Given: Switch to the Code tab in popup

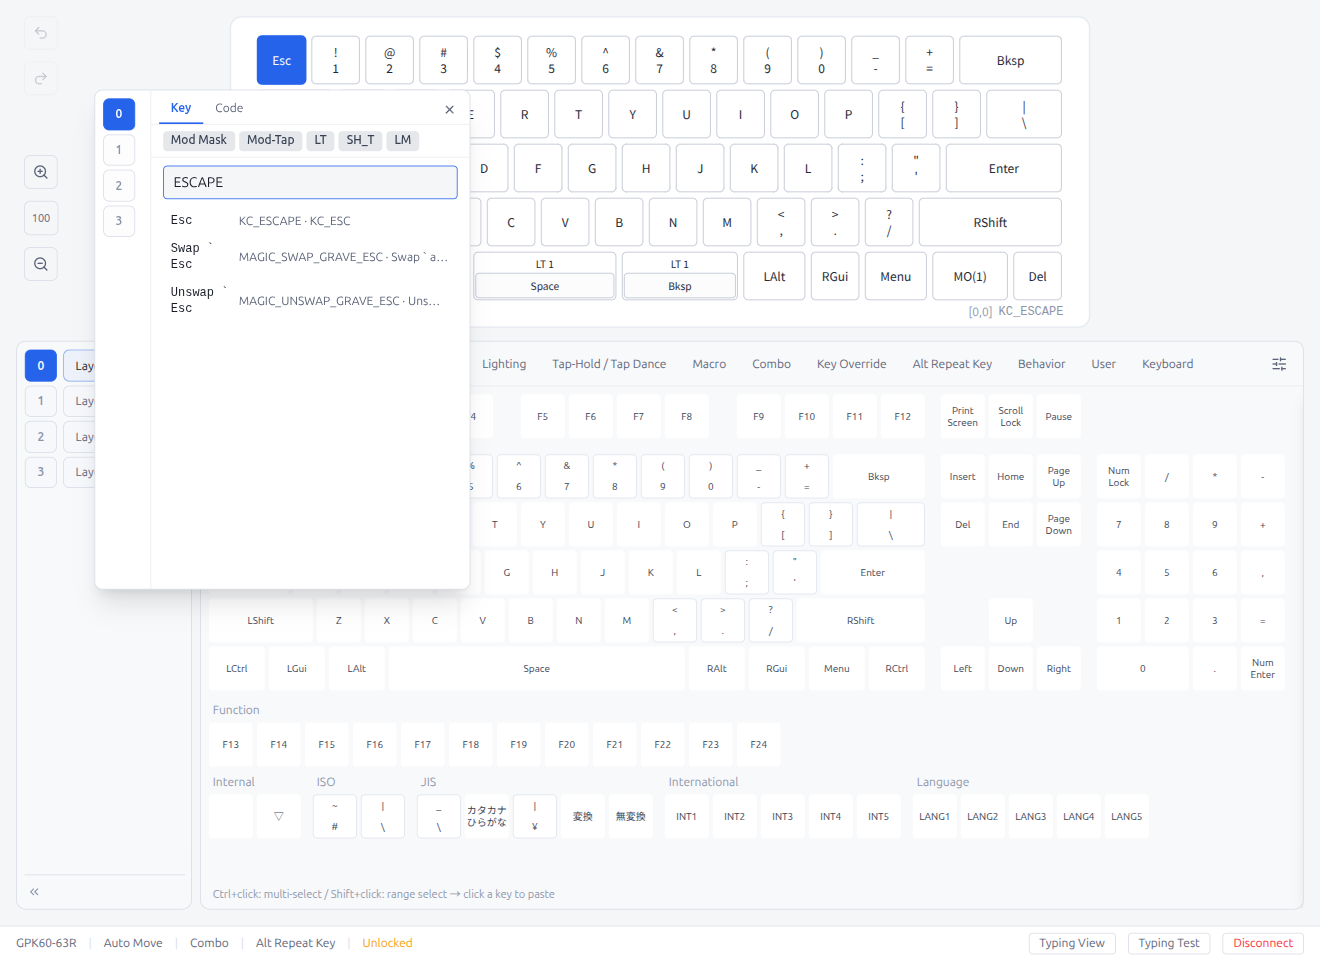Looking at the screenshot, I should click(229, 108).
